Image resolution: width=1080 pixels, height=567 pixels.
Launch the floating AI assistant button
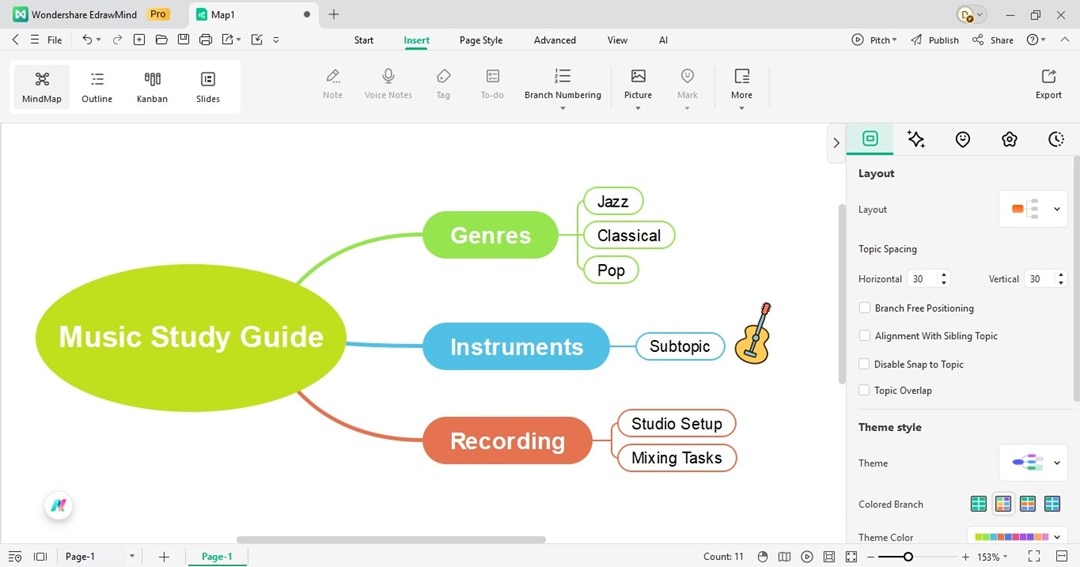(59, 506)
